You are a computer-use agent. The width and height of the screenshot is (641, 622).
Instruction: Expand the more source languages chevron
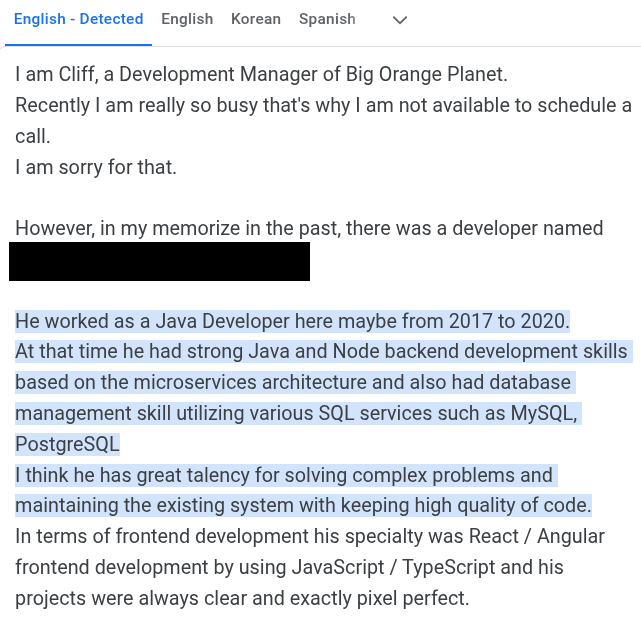coord(400,20)
